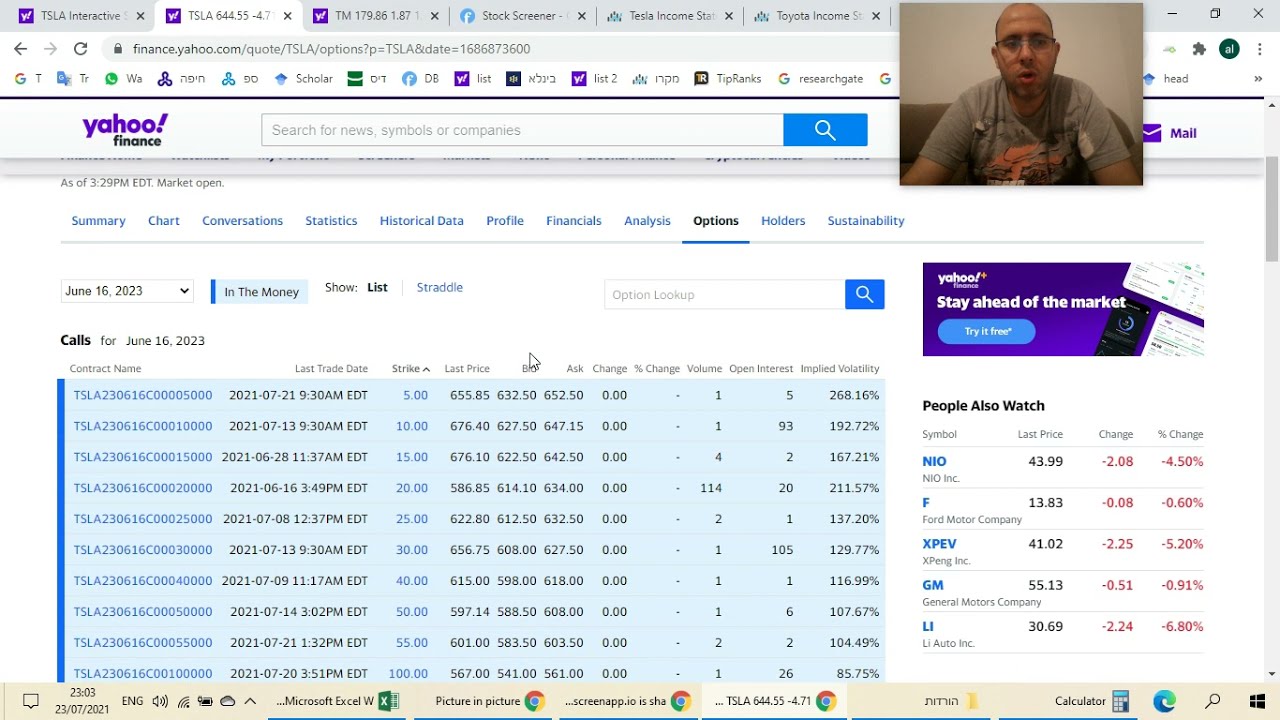Open the volume speaker icon in system tray
Screen dimensions: 1280x720
coord(160,701)
